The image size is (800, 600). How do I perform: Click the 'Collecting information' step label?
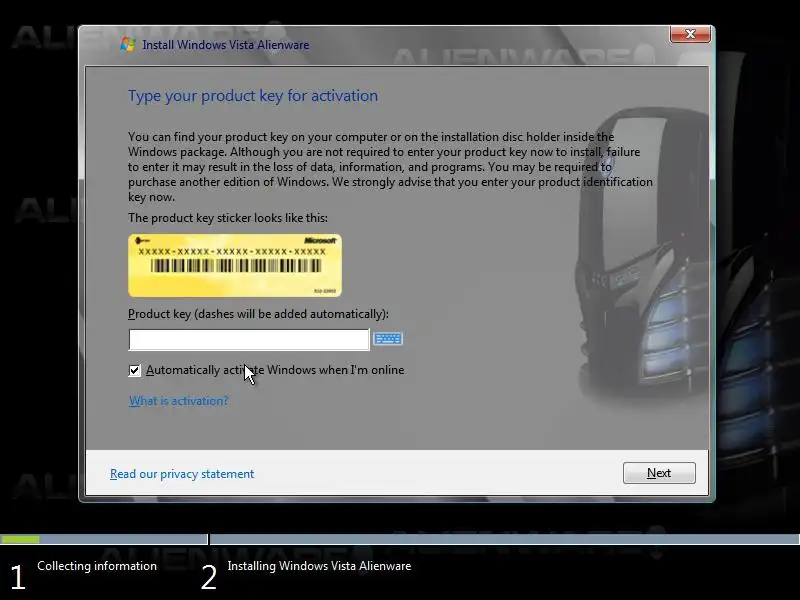coord(97,566)
